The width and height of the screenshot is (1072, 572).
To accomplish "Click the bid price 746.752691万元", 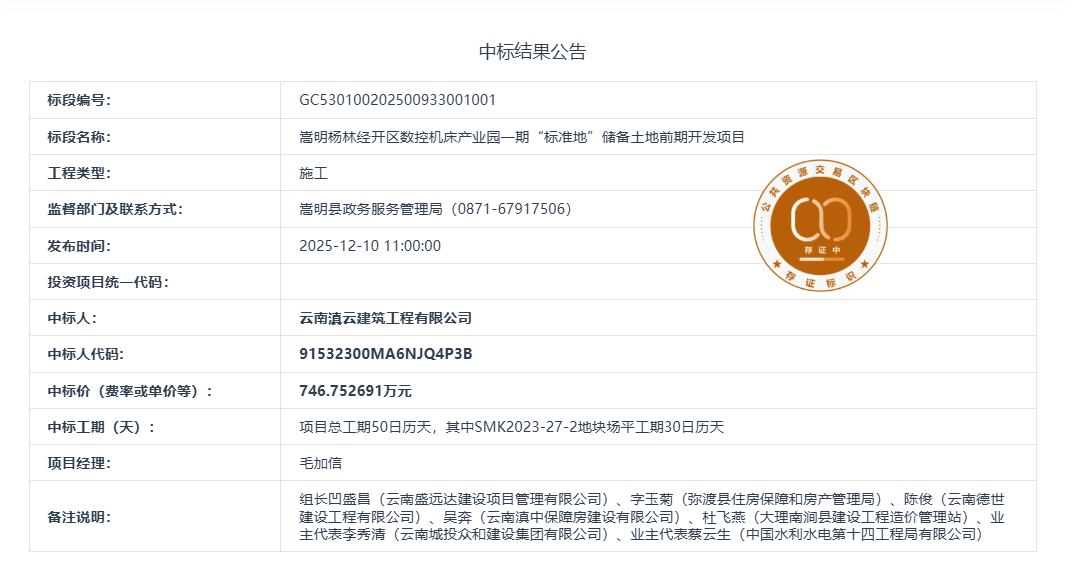I will click(355, 391).
